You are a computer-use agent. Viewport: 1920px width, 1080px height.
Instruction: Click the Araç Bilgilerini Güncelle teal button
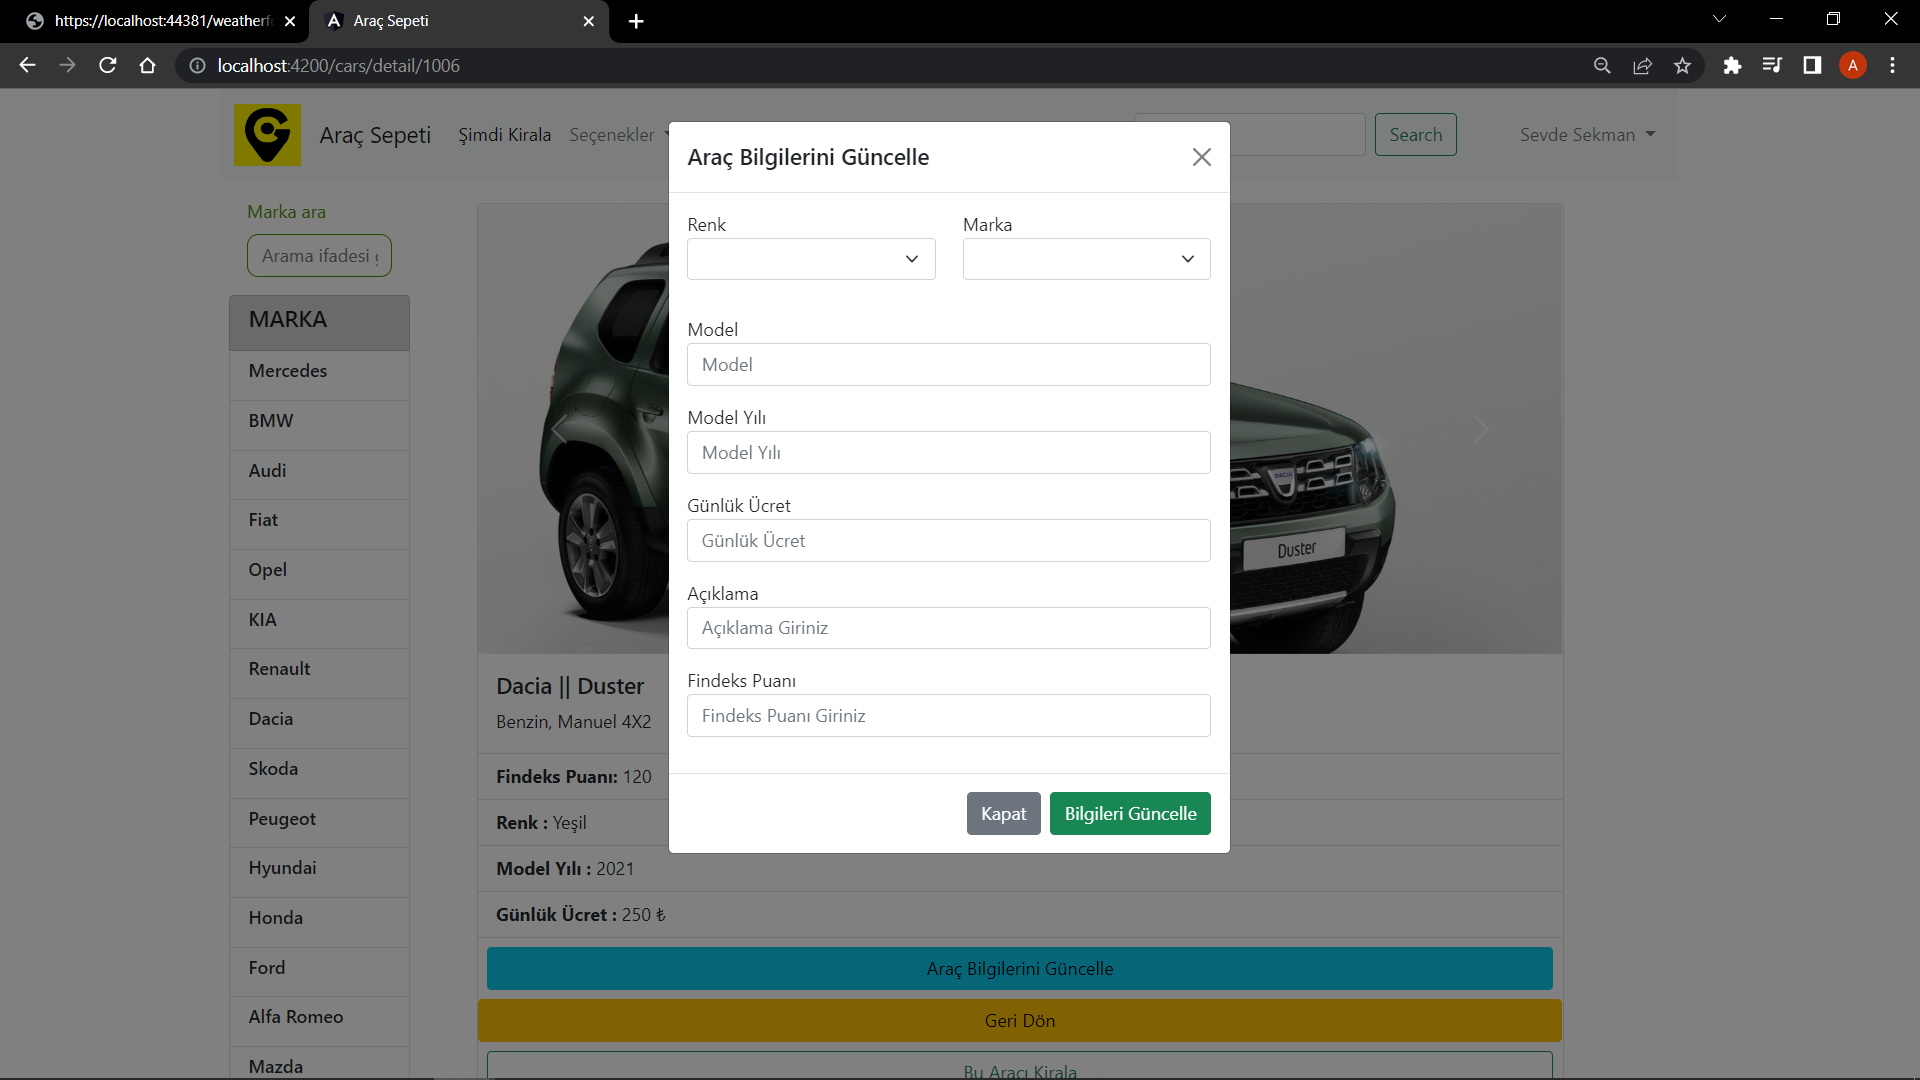(x=1019, y=969)
